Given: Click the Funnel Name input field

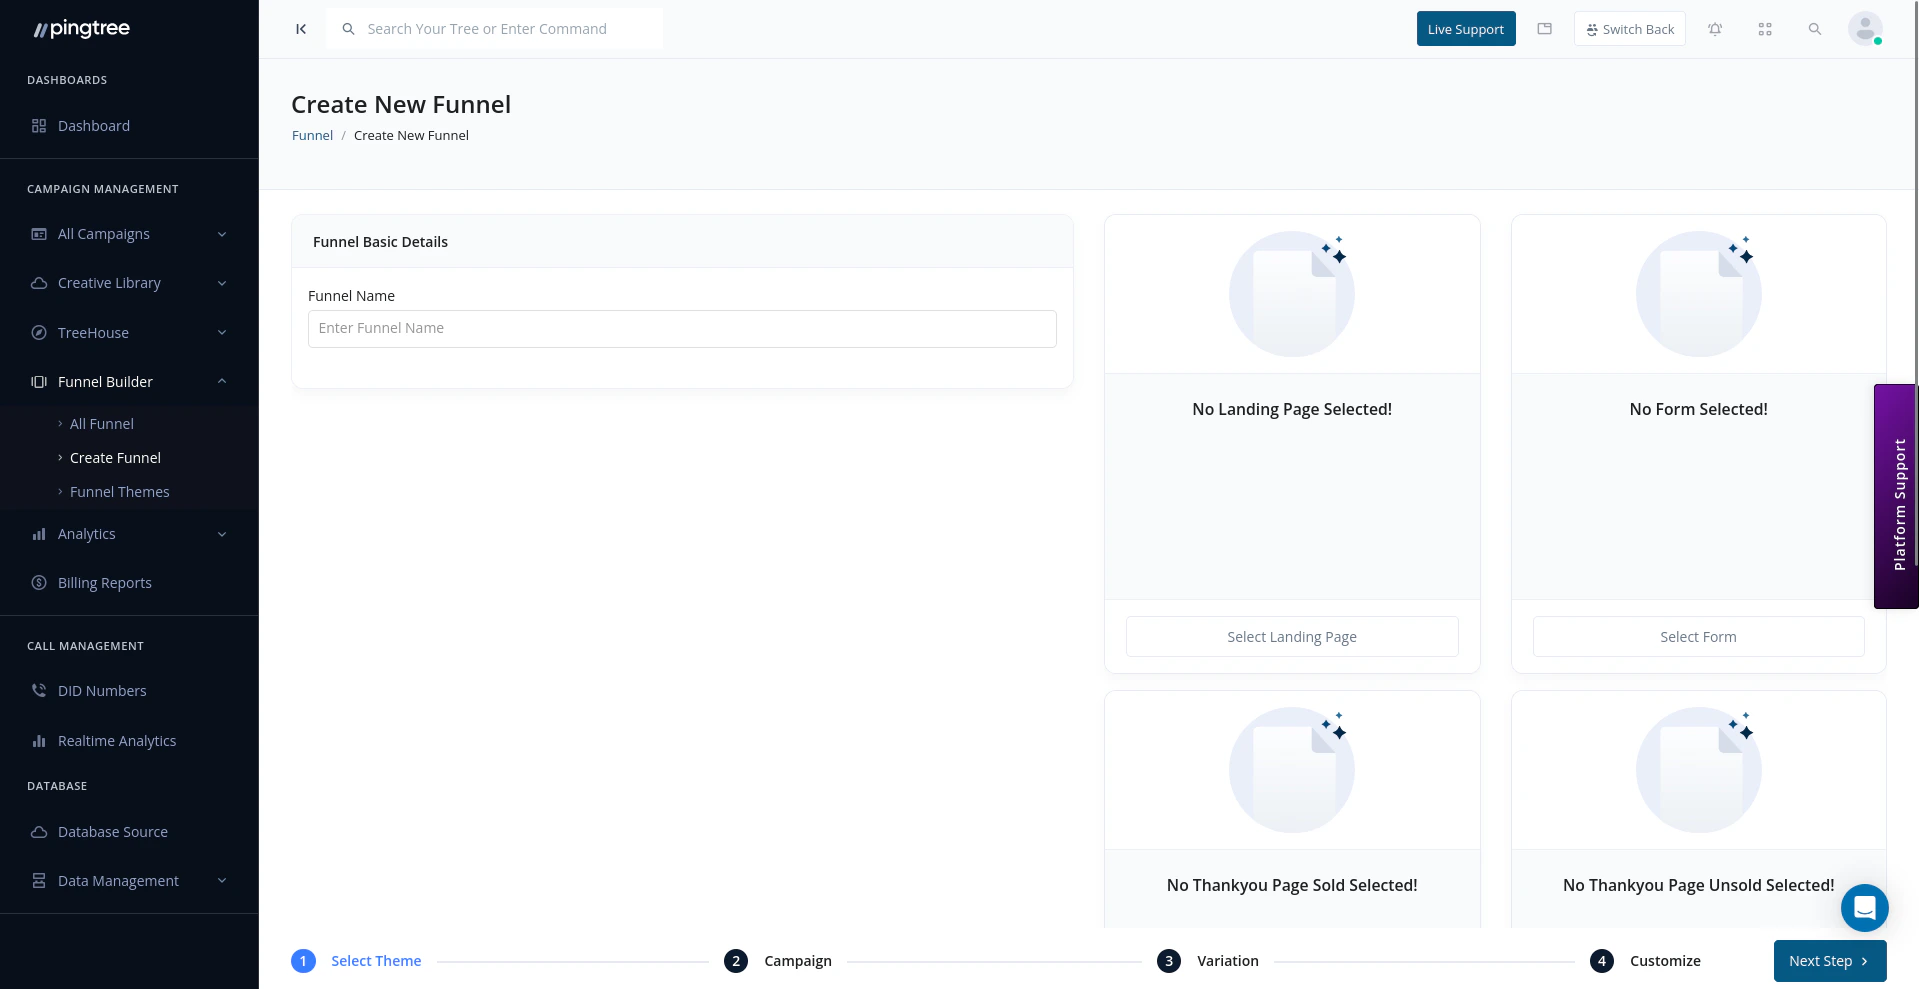Looking at the screenshot, I should (x=681, y=328).
